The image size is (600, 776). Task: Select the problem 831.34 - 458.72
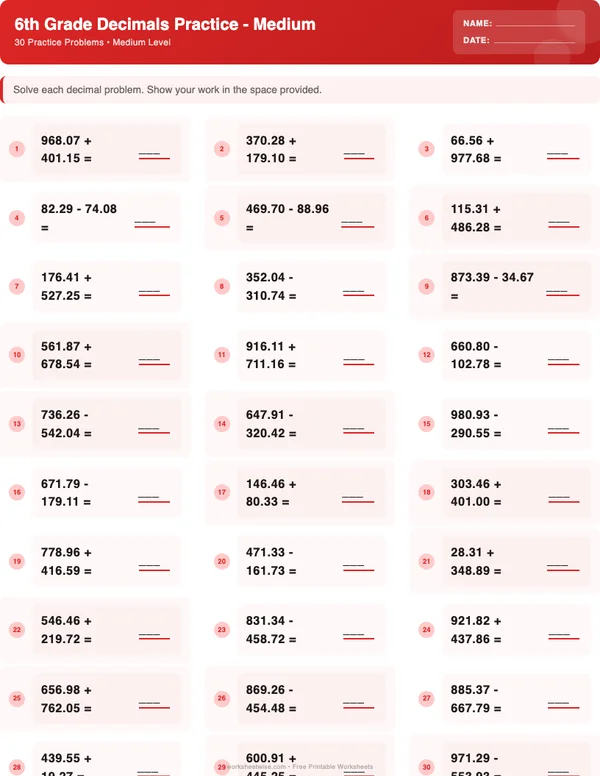pos(272,630)
